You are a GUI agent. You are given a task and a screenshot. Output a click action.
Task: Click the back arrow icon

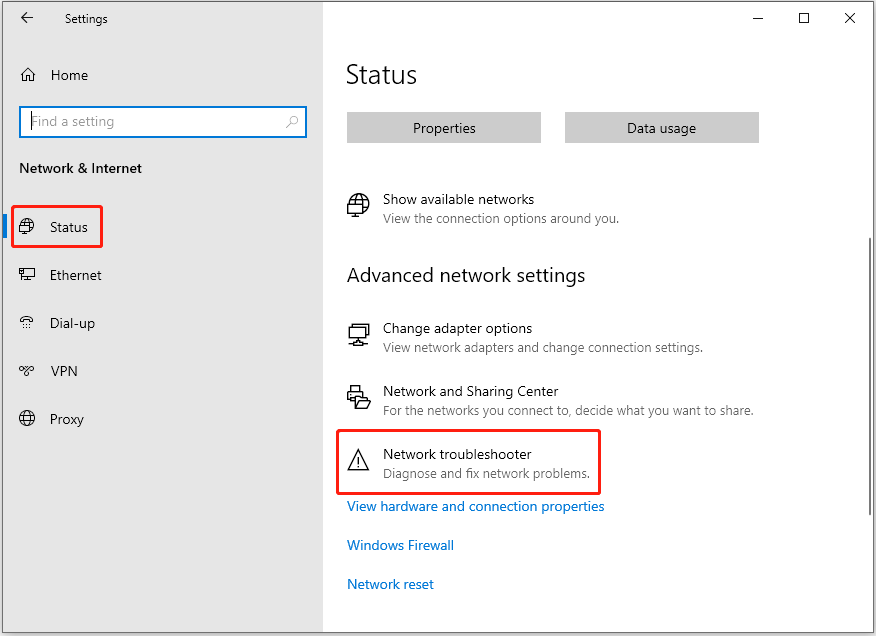(x=27, y=18)
